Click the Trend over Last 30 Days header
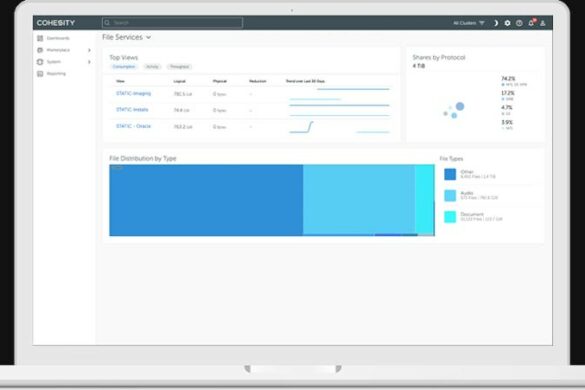This screenshot has height=390, width=585. (x=305, y=81)
